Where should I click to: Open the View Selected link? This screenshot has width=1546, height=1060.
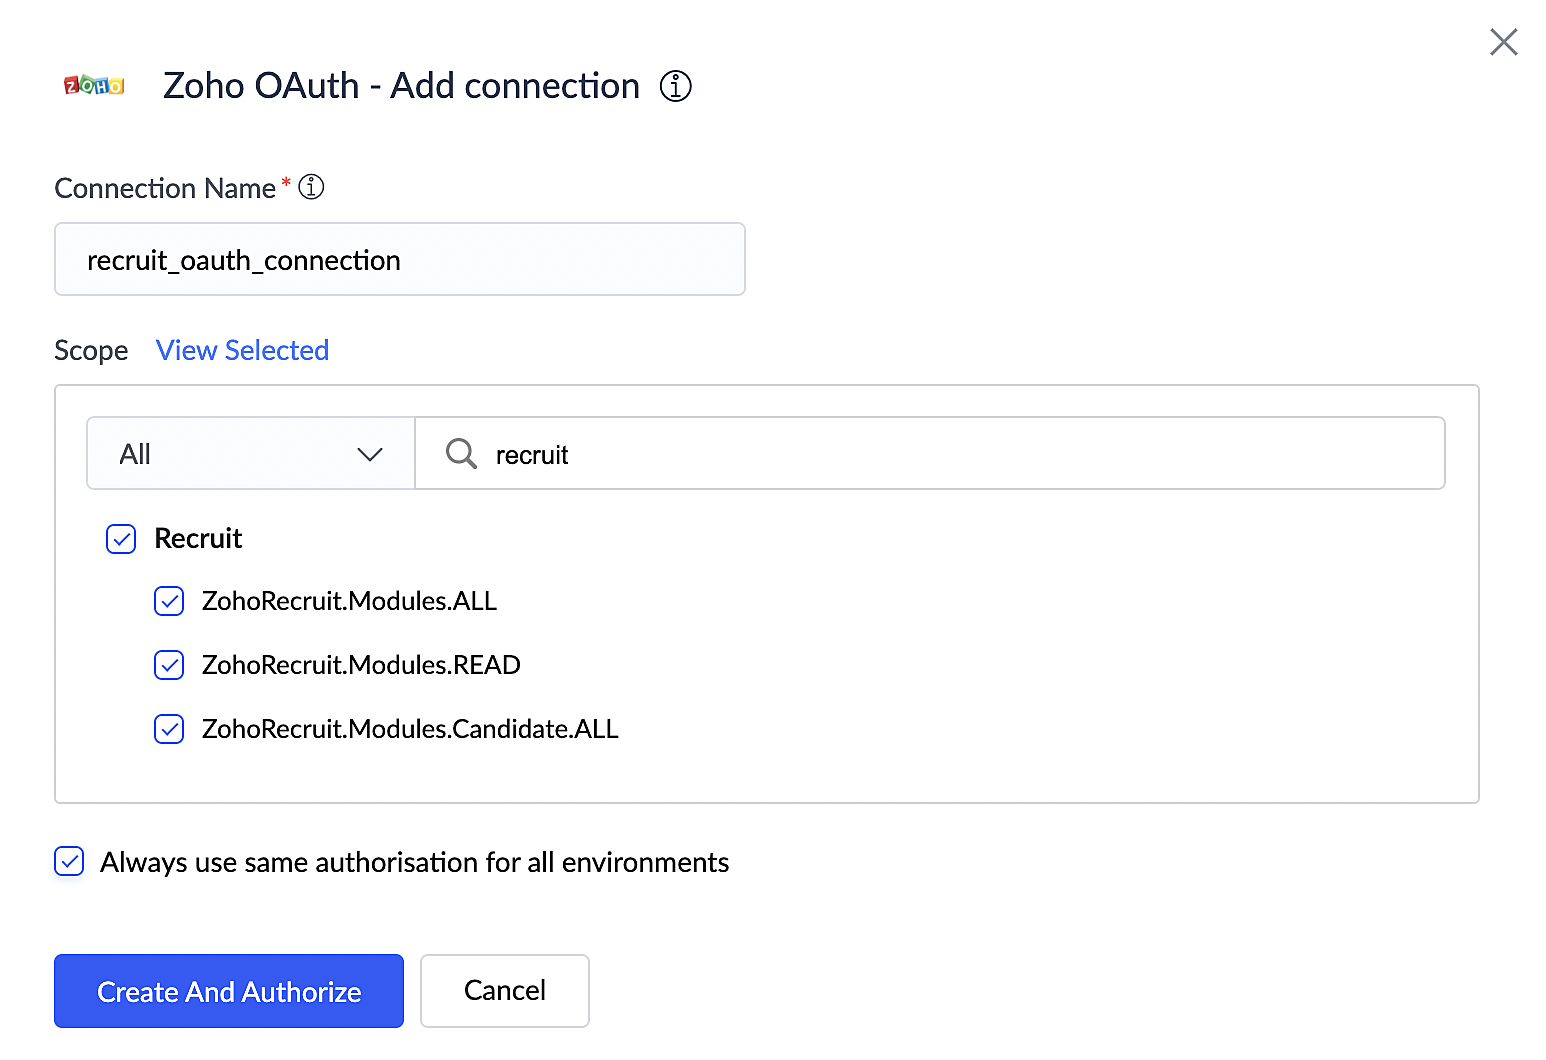pyautogui.click(x=242, y=350)
